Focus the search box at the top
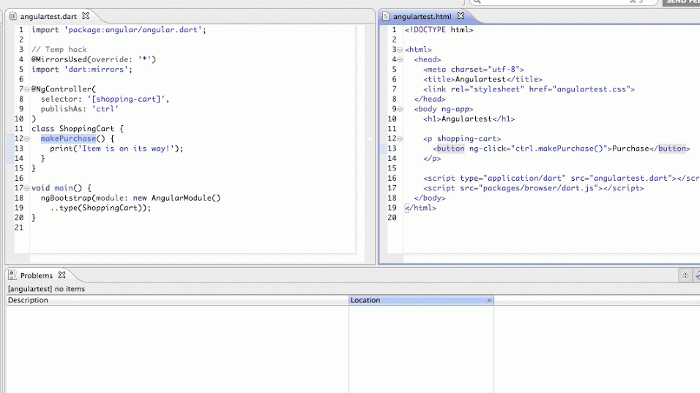This screenshot has height=393, width=700. (x=563, y=2)
